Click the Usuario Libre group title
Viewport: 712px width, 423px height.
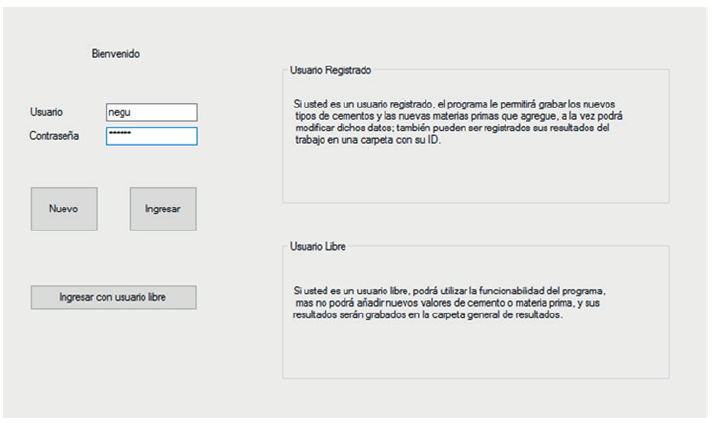click(318, 246)
